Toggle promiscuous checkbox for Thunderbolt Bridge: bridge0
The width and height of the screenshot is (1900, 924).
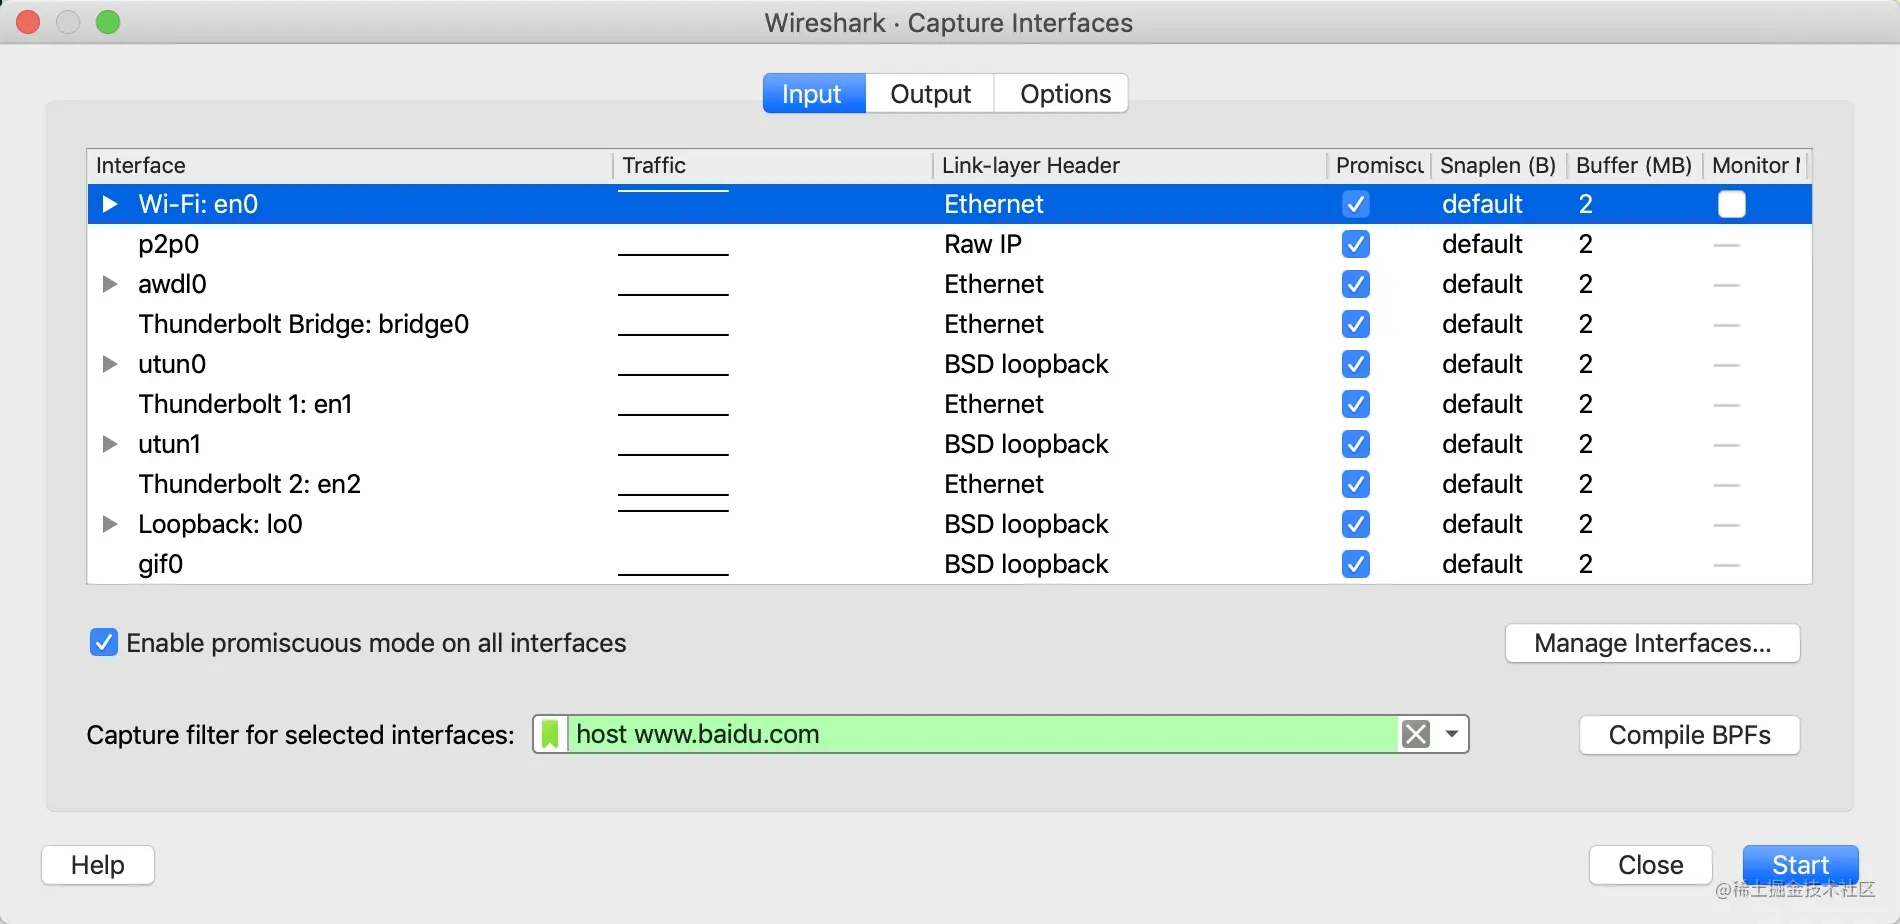(x=1356, y=324)
